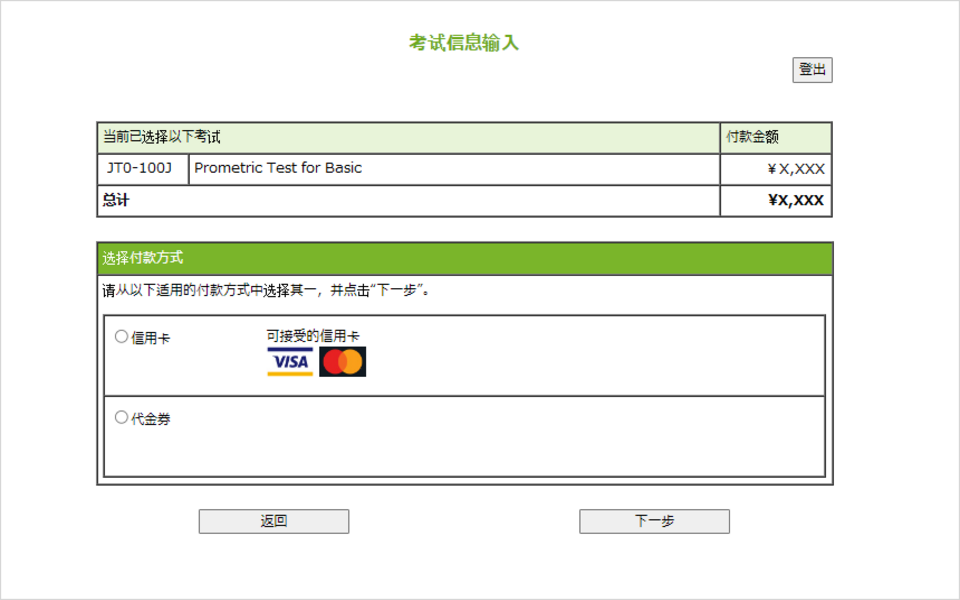Click the 考试信息输入 page title
The height and width of the screenshot is (600, 960).
(466, 43)
